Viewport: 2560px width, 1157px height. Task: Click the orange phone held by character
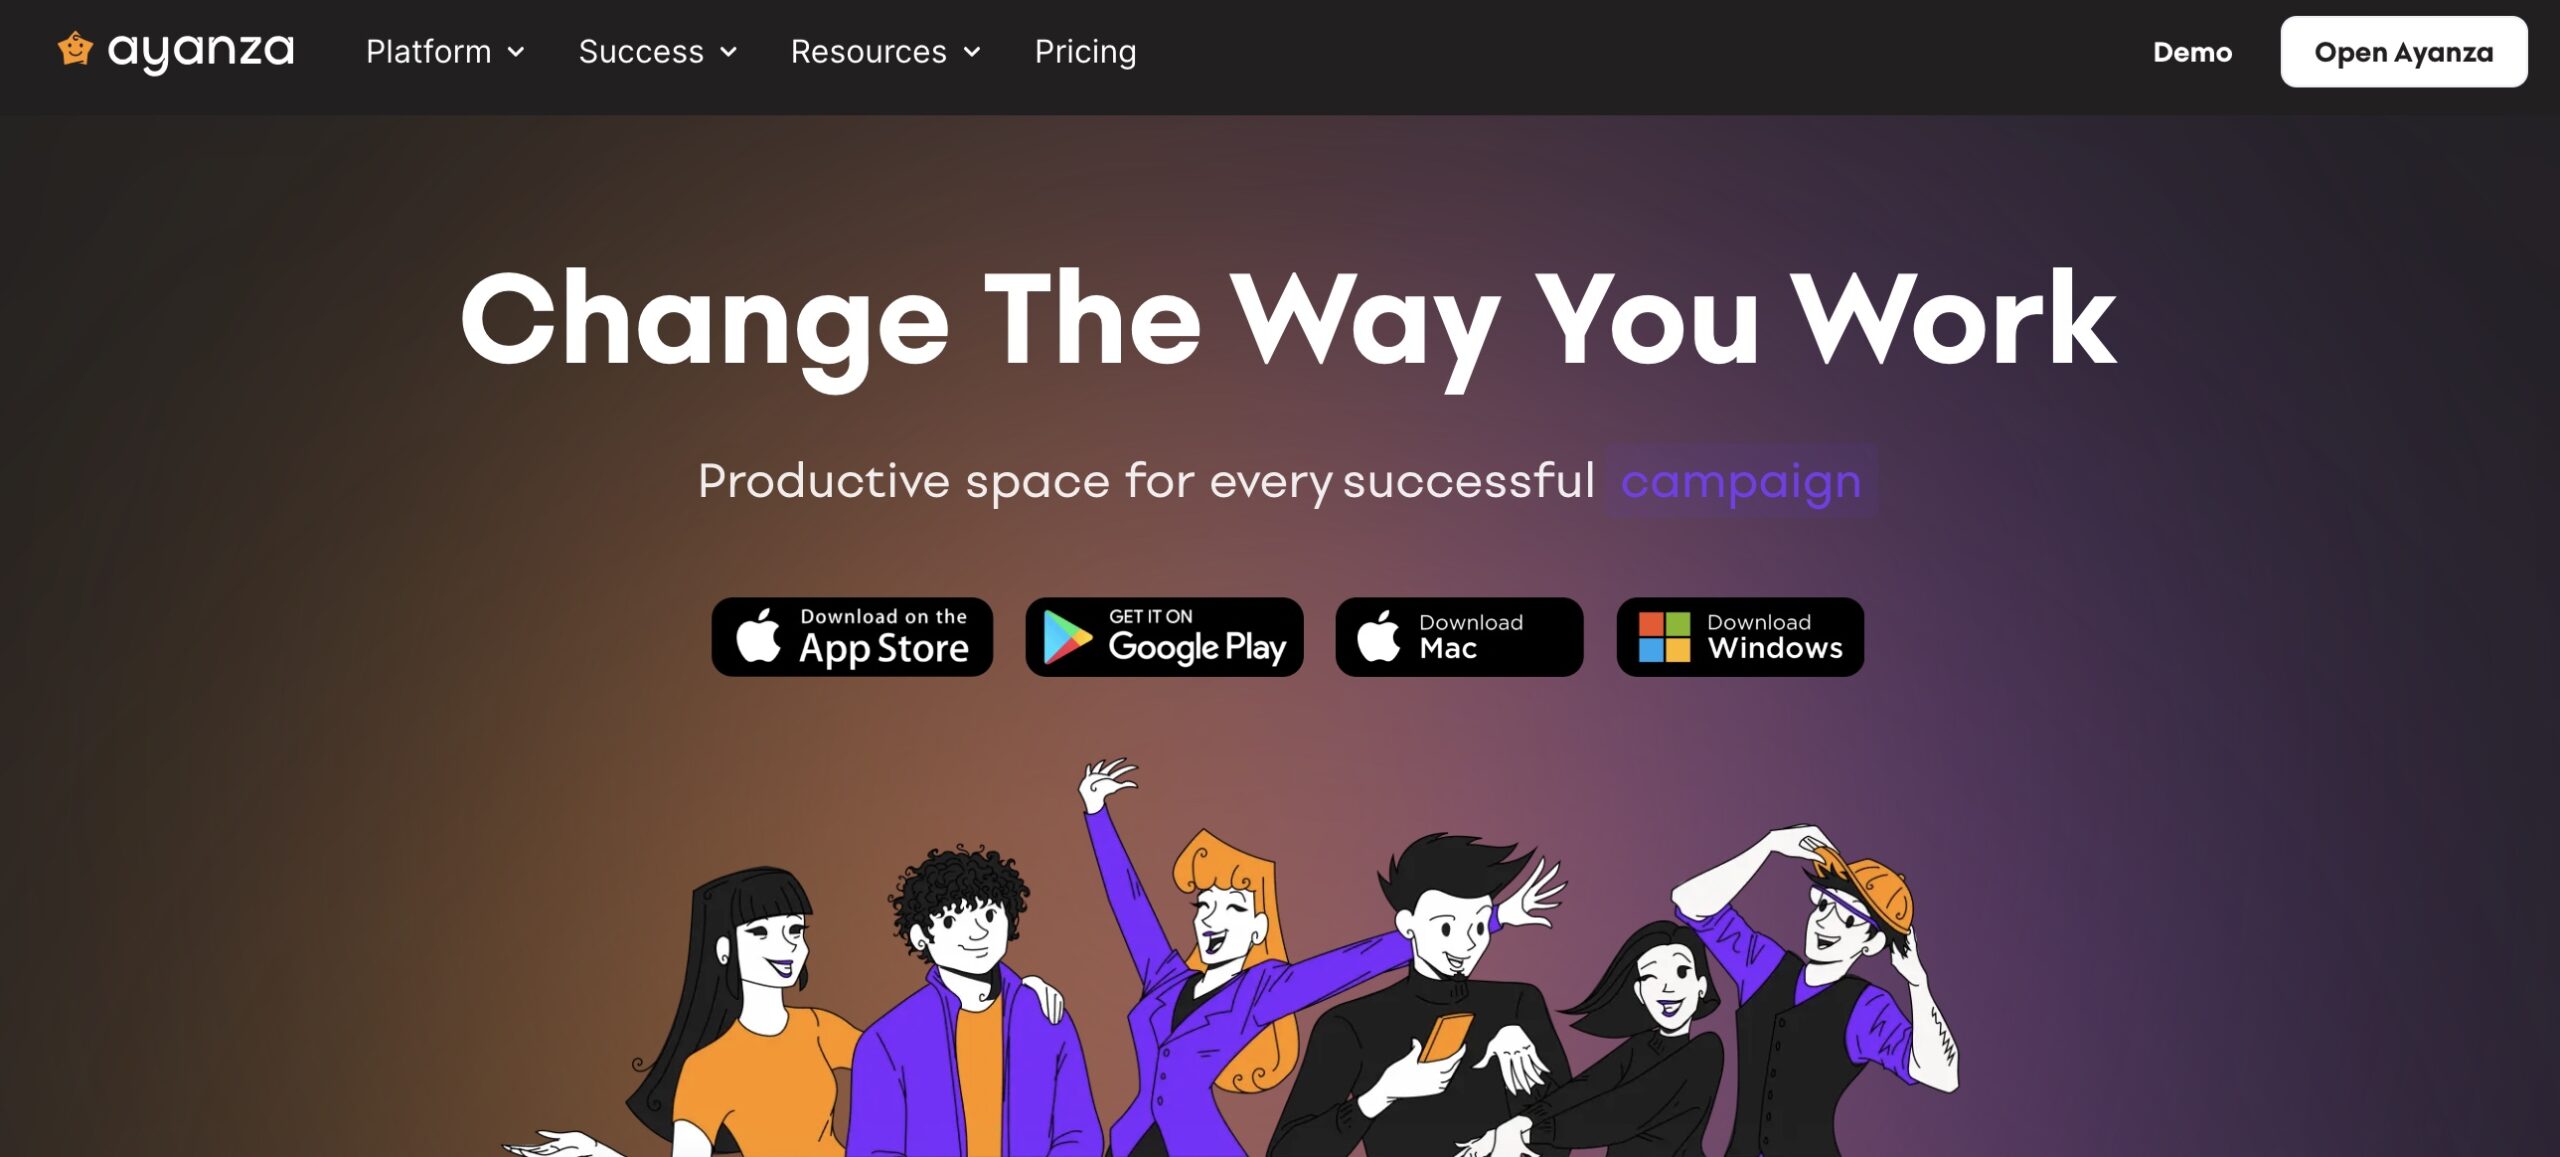tap(1446, 1037)
